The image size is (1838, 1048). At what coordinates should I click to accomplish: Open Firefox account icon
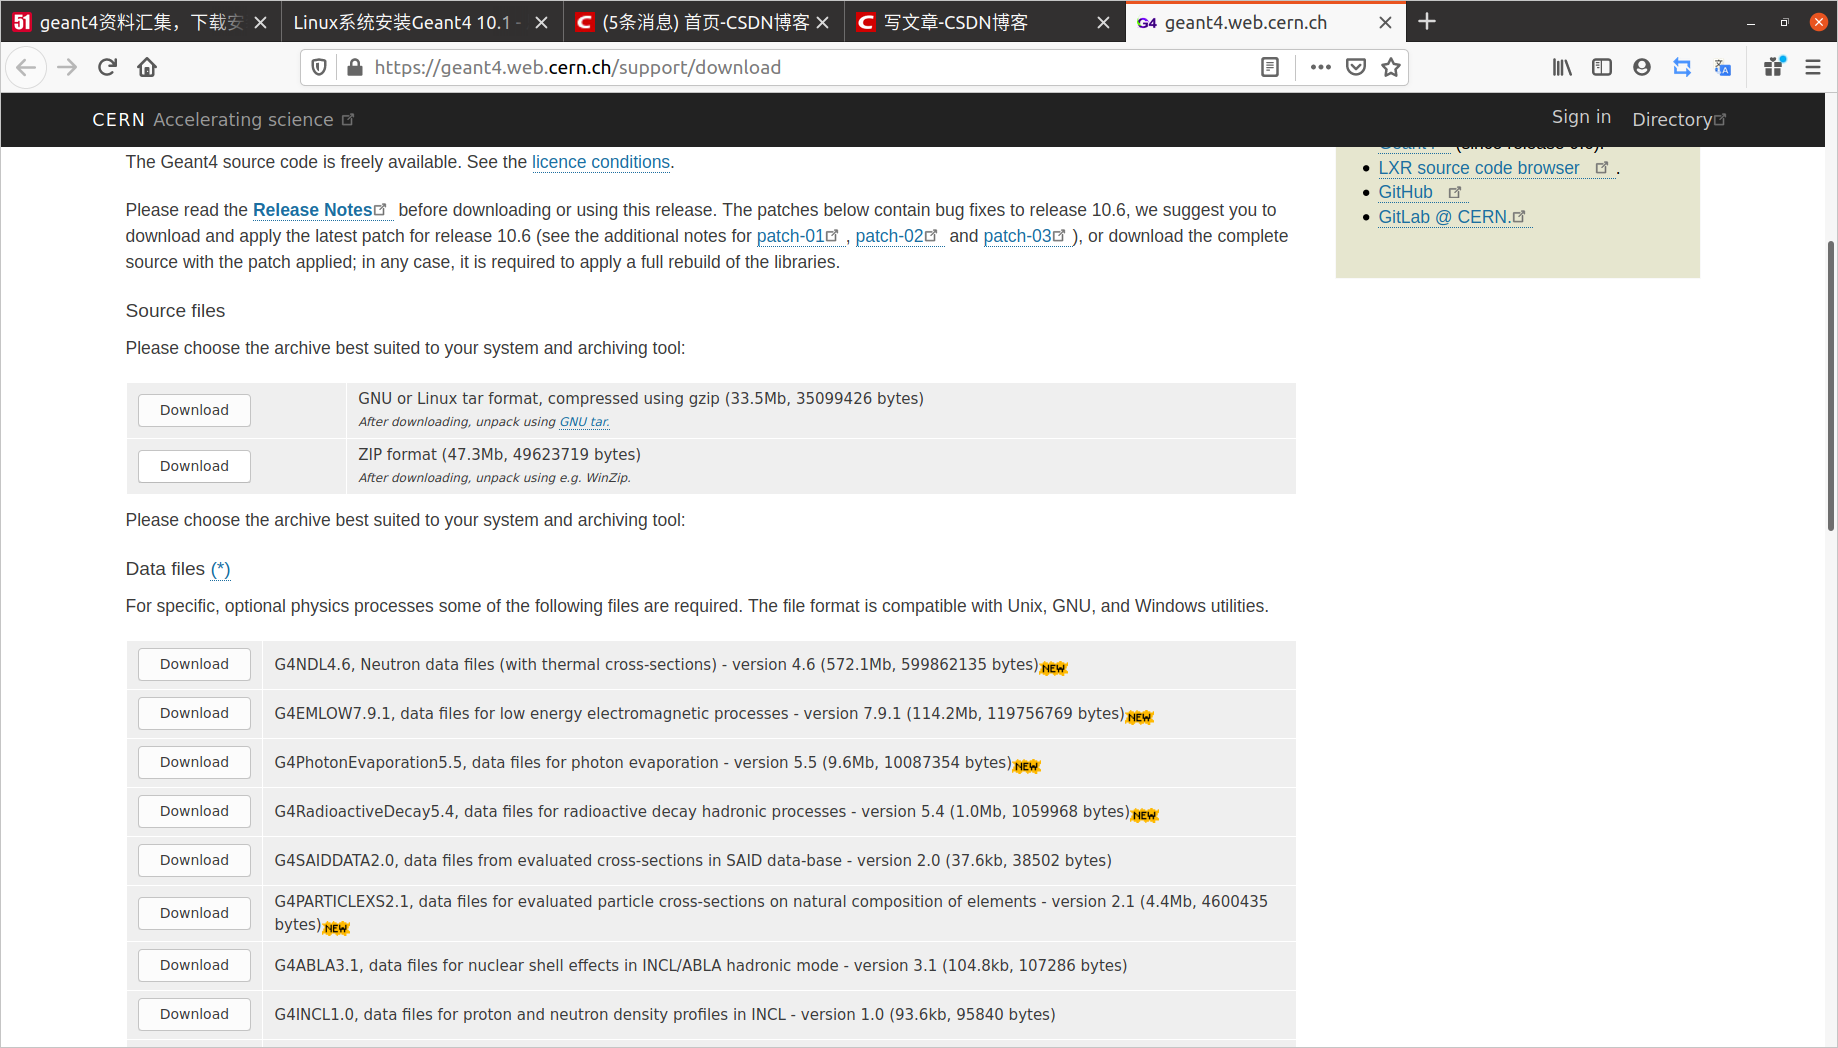(x=1642, y=67)
